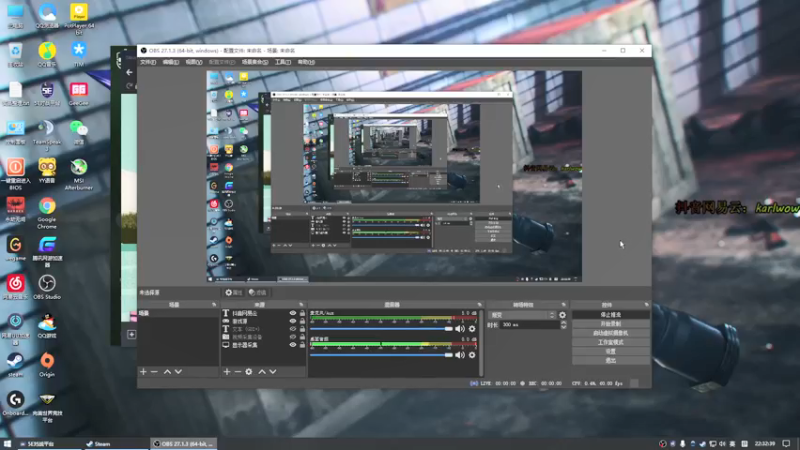The height and width of the screenshot is (450, 800).
Task: Add a new scene with the plus icon
Action: point(143,371)
